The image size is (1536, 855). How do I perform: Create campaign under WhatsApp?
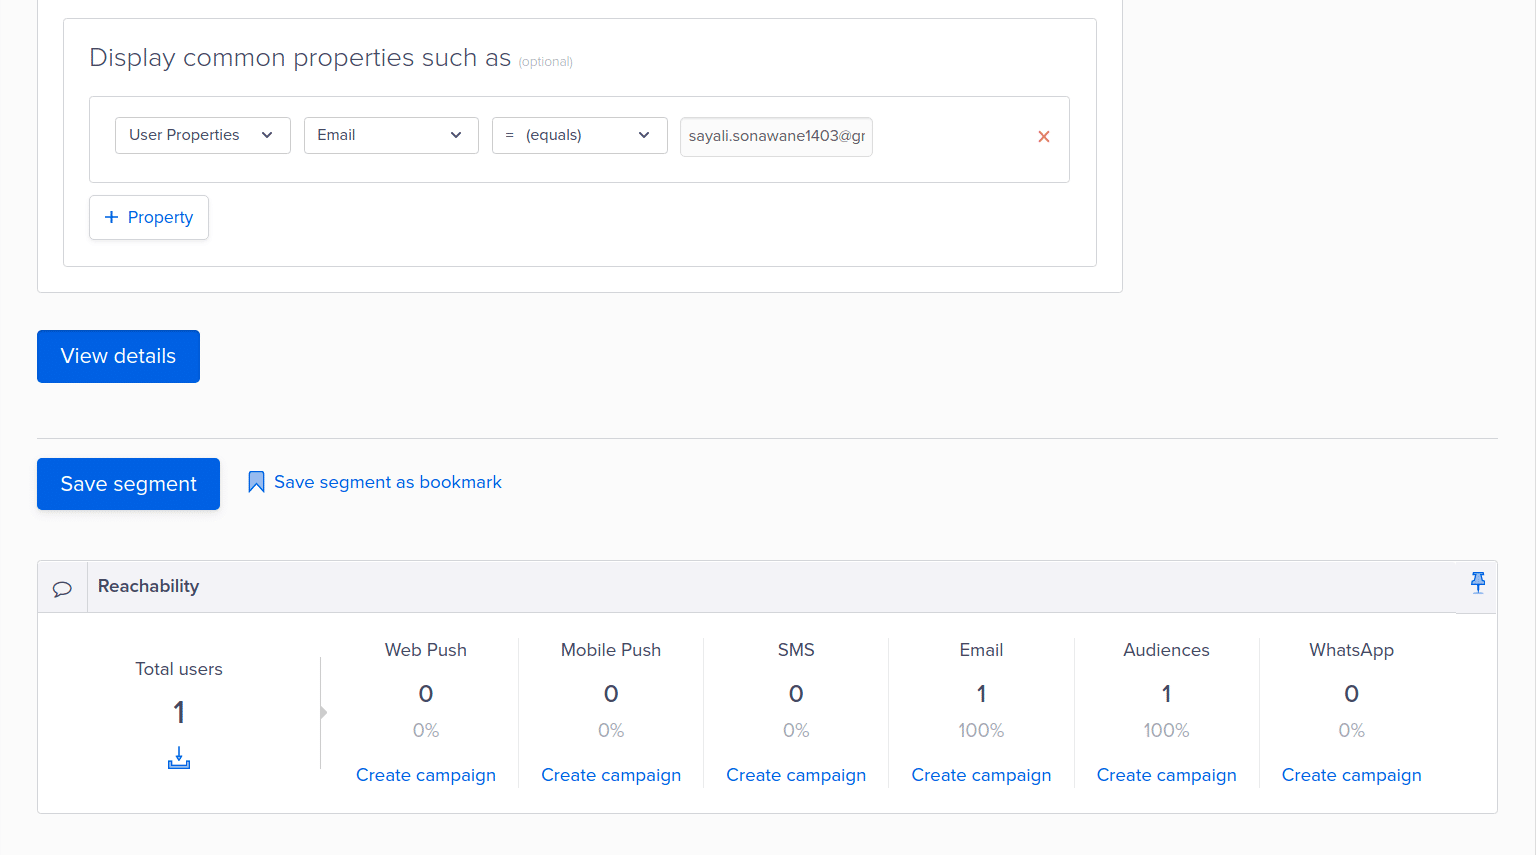click(1351, 775)
